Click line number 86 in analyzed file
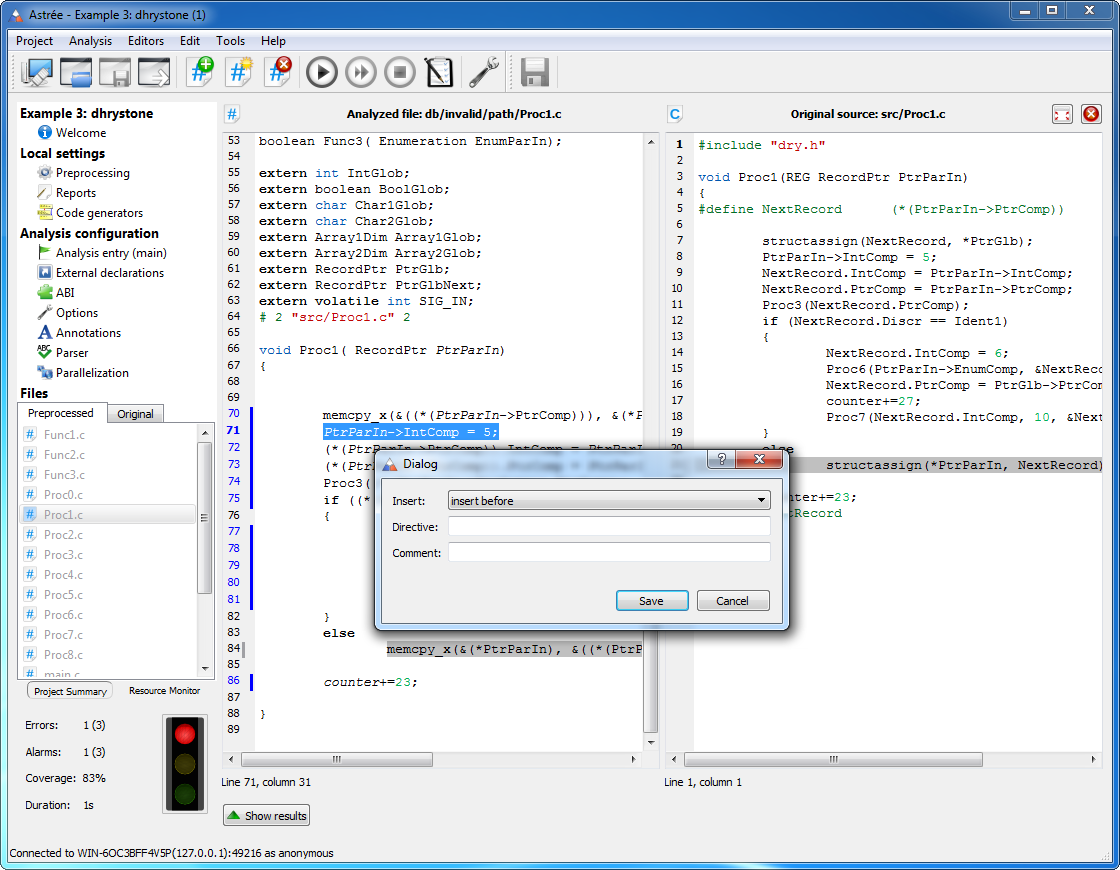This screenshot has width=1120, height=870. 234,680
